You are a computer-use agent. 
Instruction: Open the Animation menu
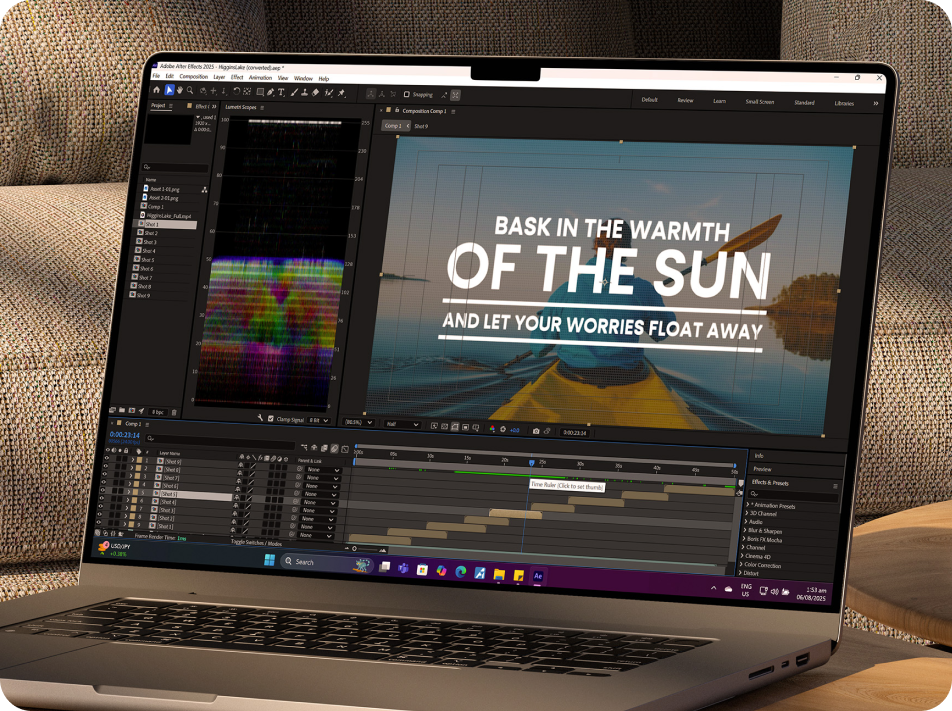pyautogui.click(x=260, y=78)
